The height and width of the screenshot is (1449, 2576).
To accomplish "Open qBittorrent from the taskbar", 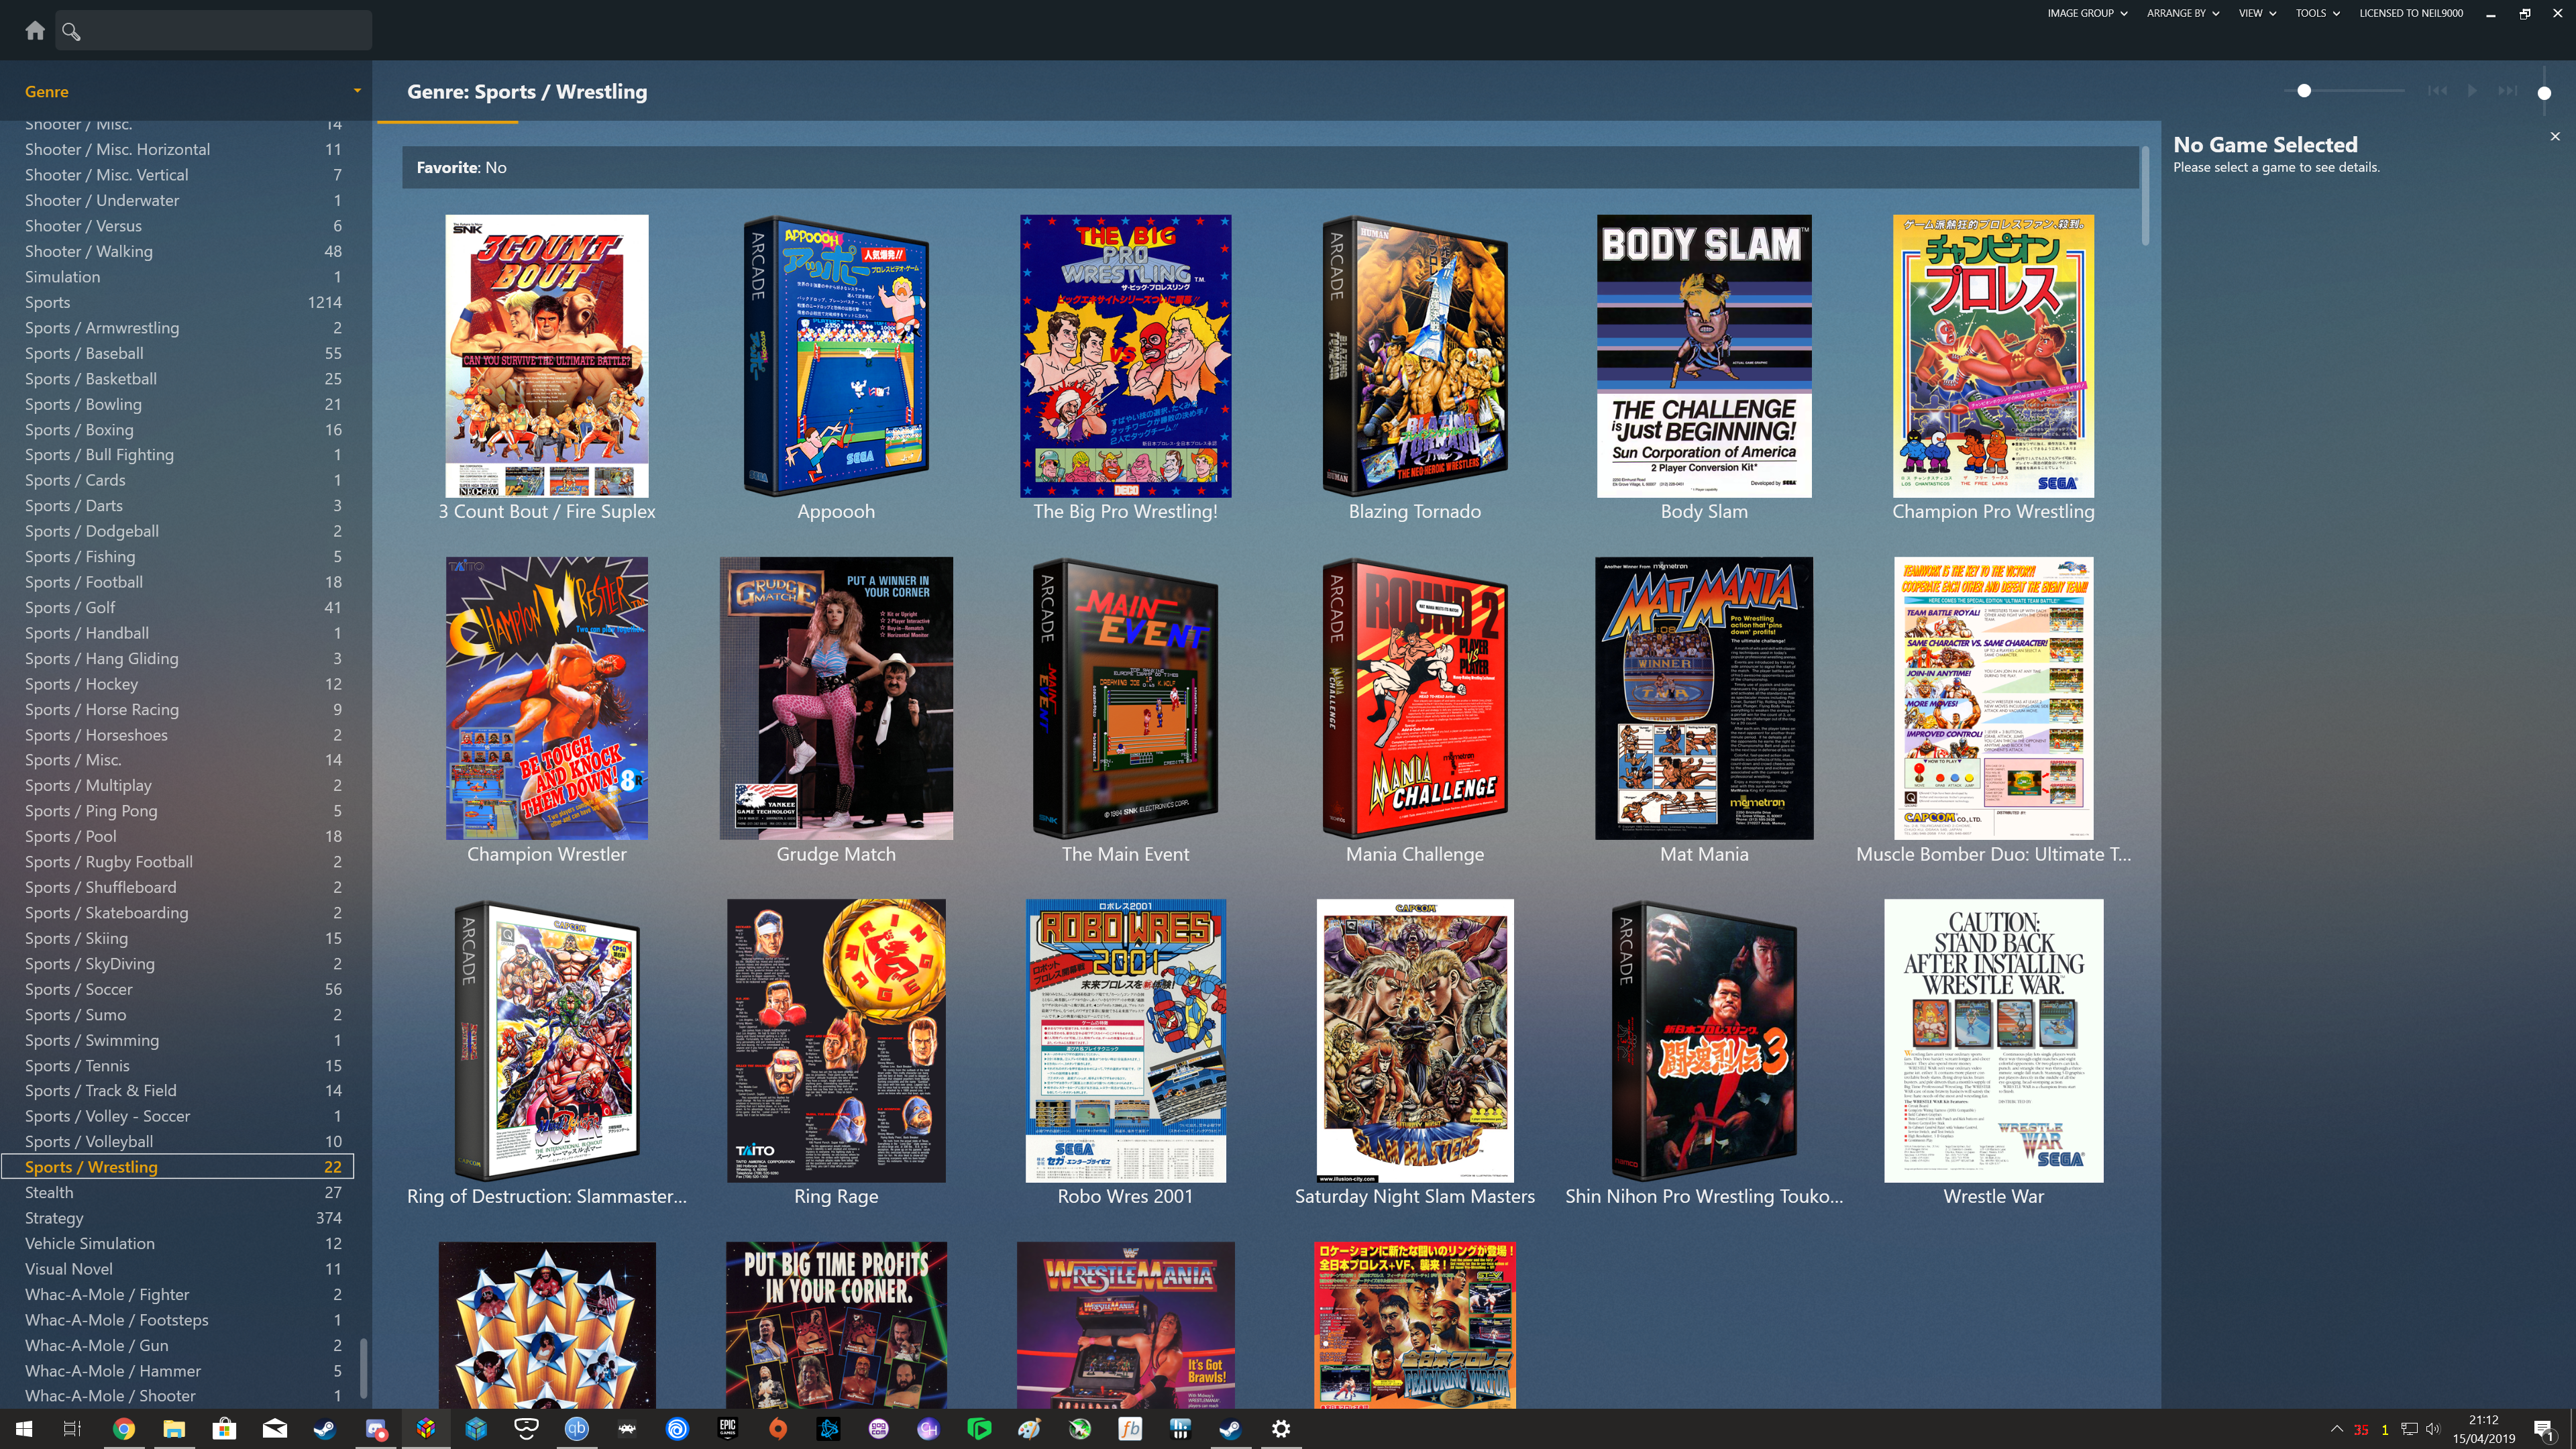I will coord(577,1429).
